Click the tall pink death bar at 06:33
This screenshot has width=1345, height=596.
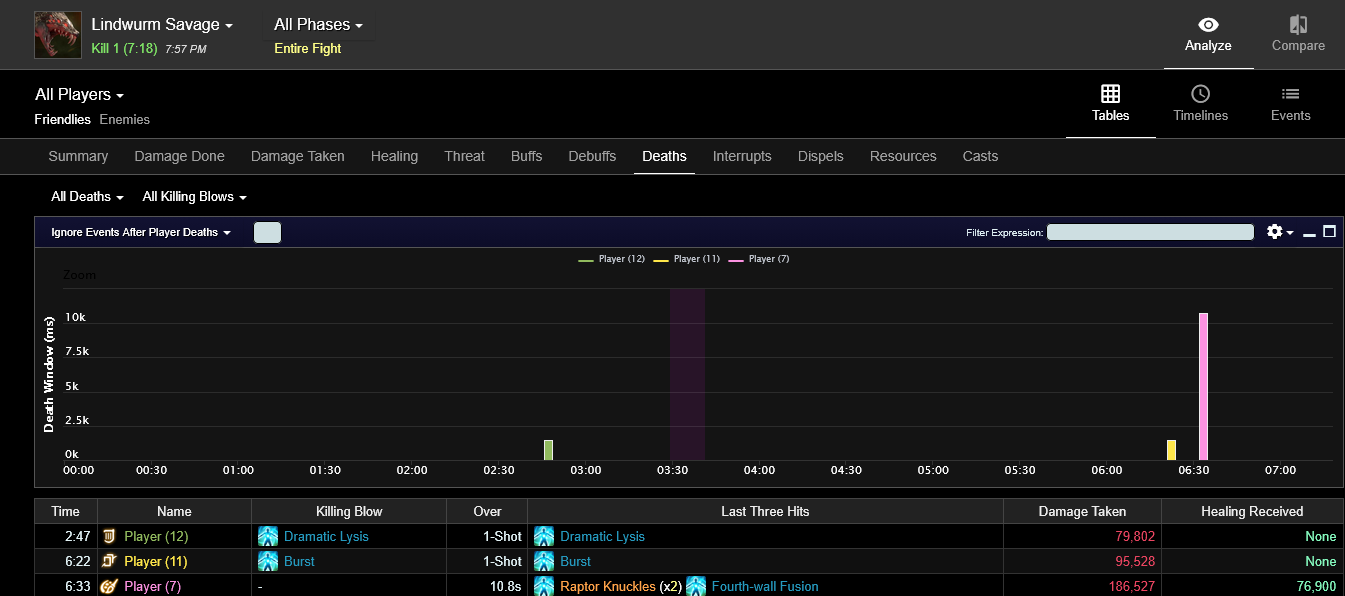click(1203, 386)
